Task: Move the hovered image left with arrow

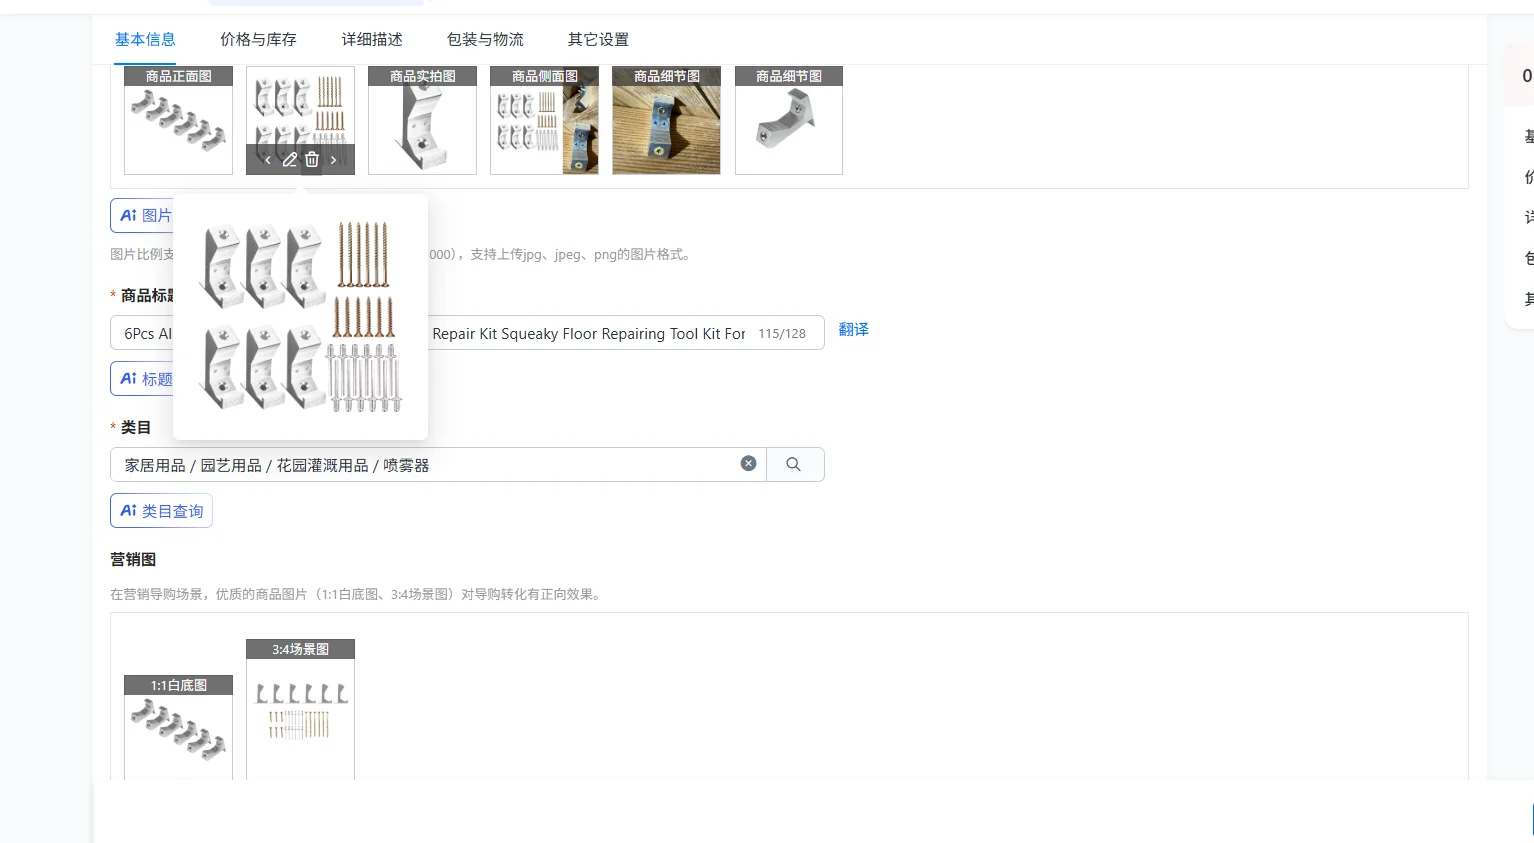Action: tap(268, 160)
